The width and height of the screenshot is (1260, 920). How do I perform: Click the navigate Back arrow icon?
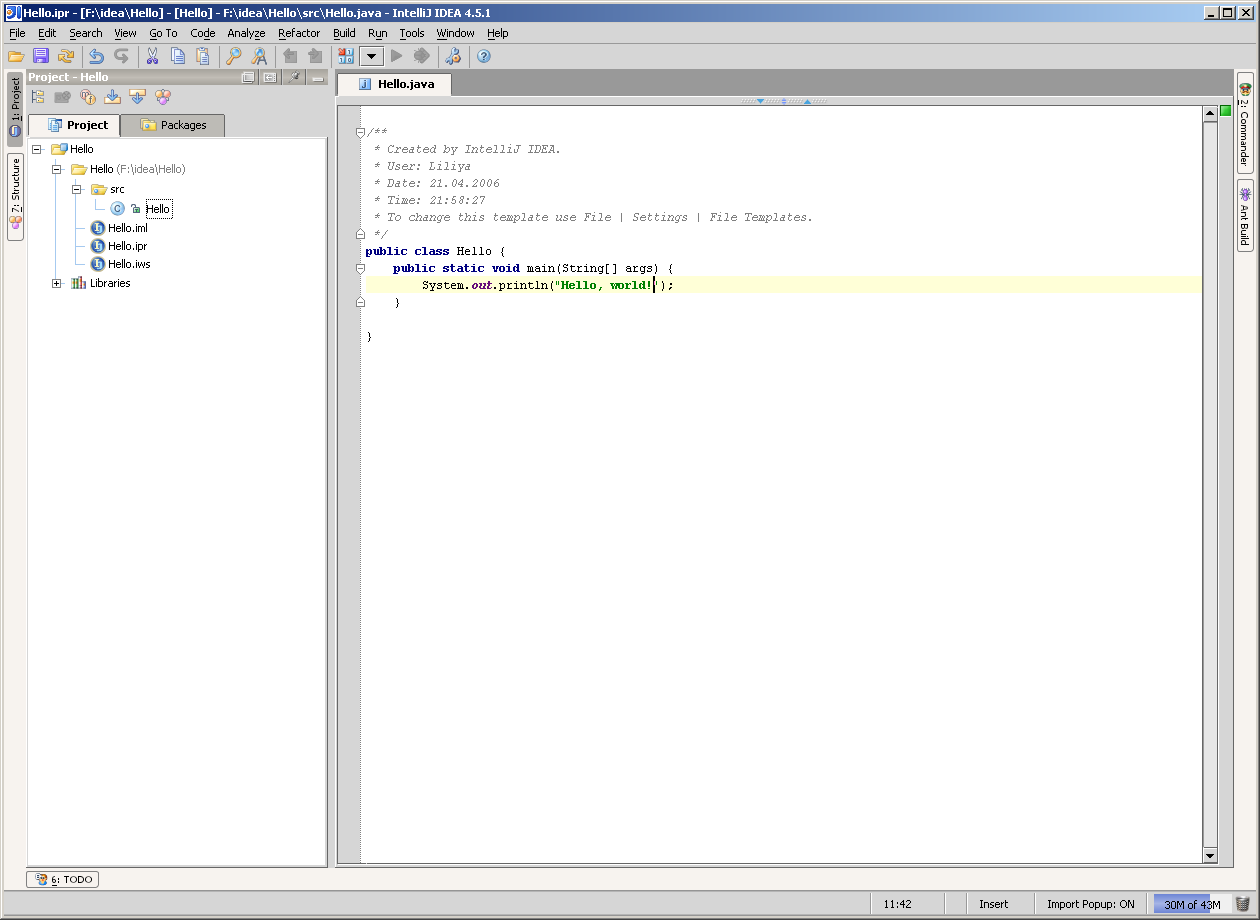pyautogui.click(x=290, y=56)
